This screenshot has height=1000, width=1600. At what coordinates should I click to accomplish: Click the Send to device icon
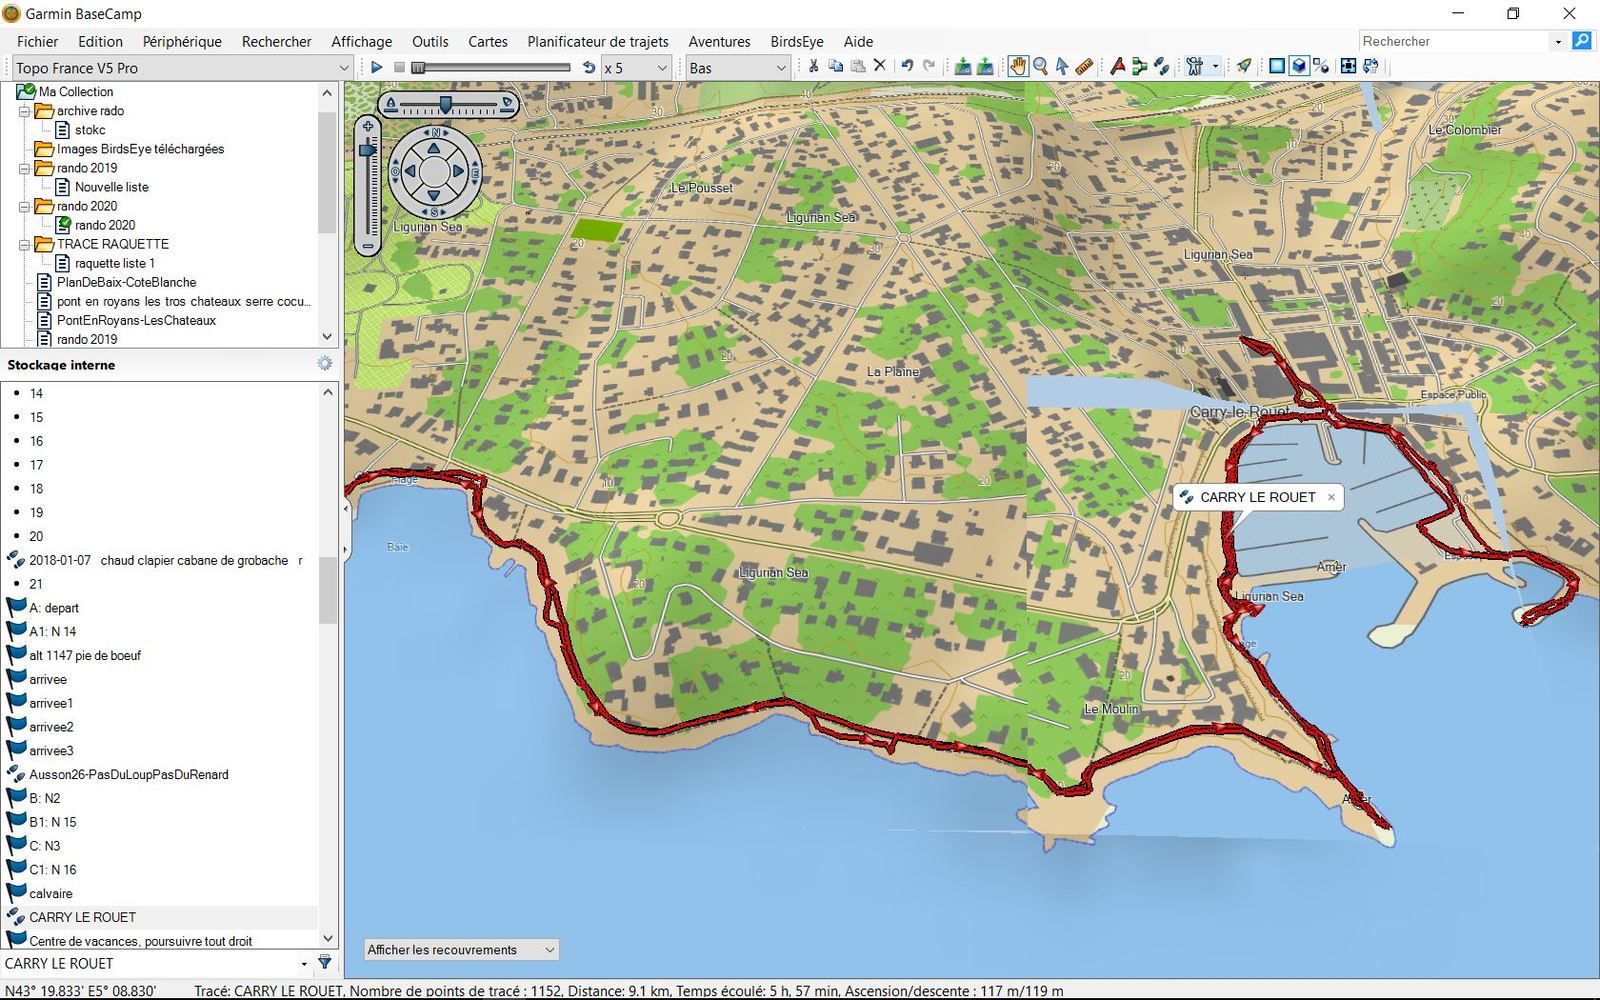point(962,66)
